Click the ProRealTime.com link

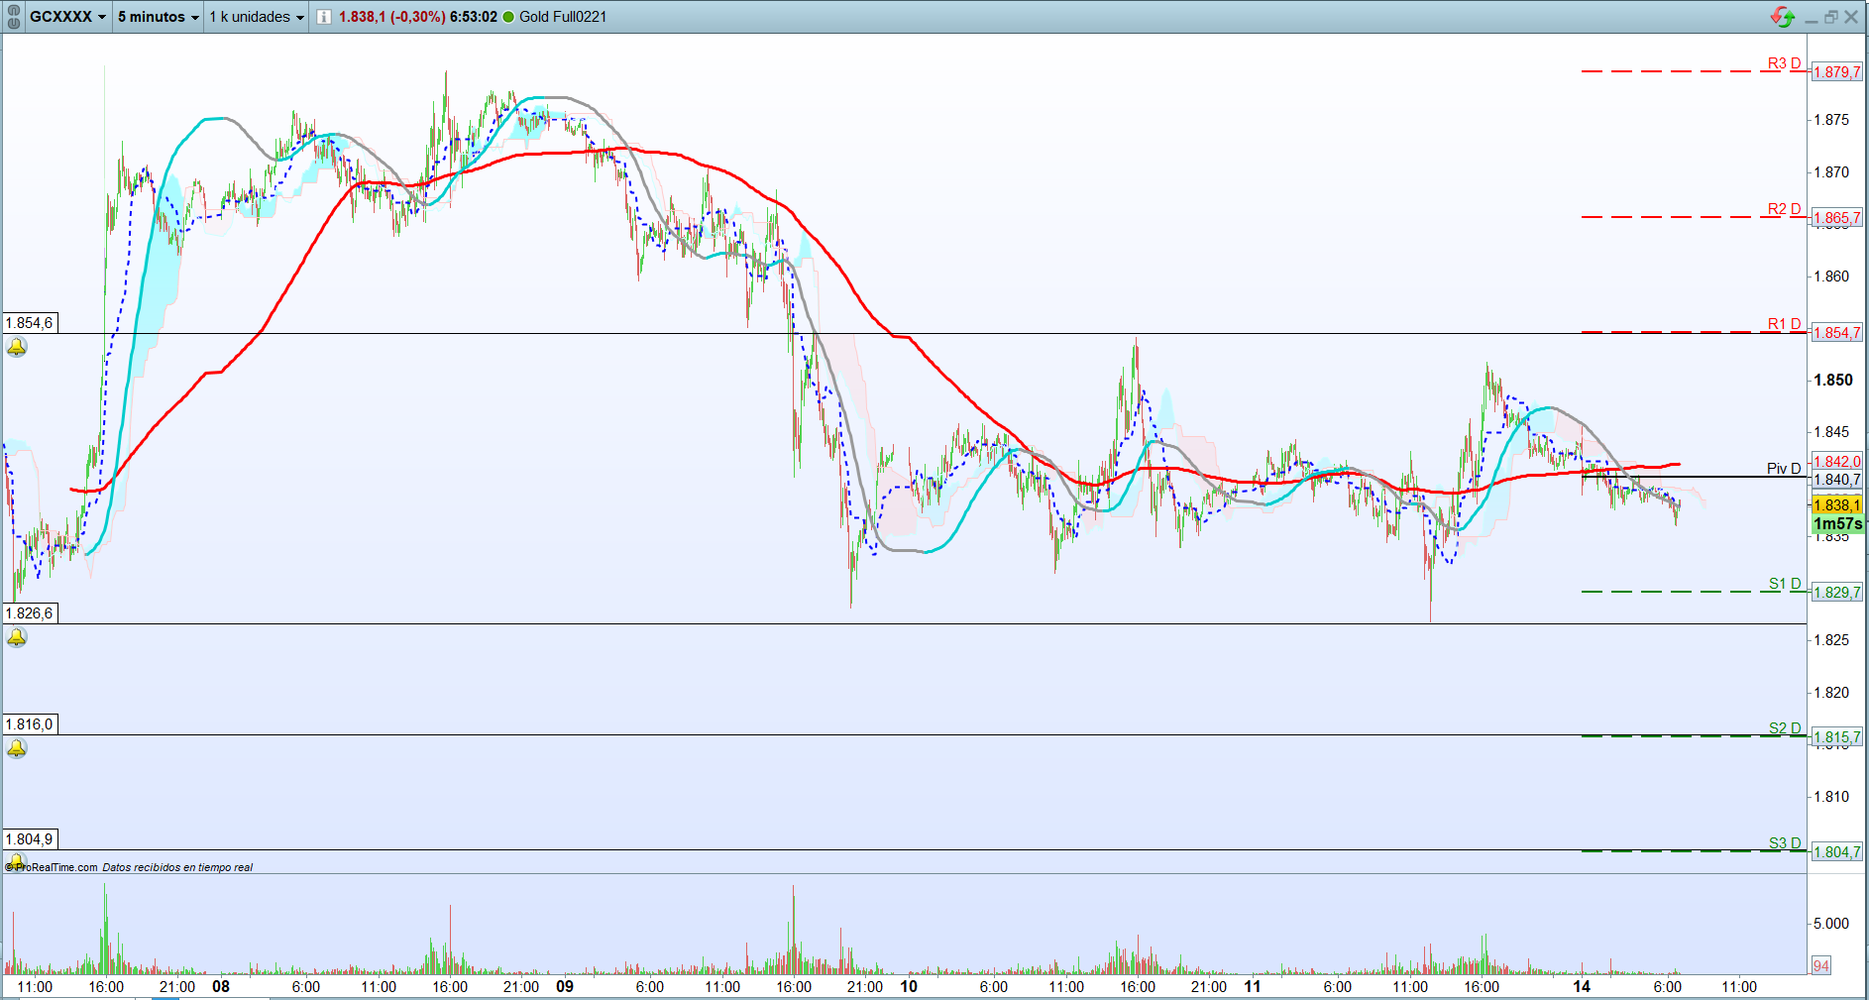pyautogui.click(x=56, y=867)
